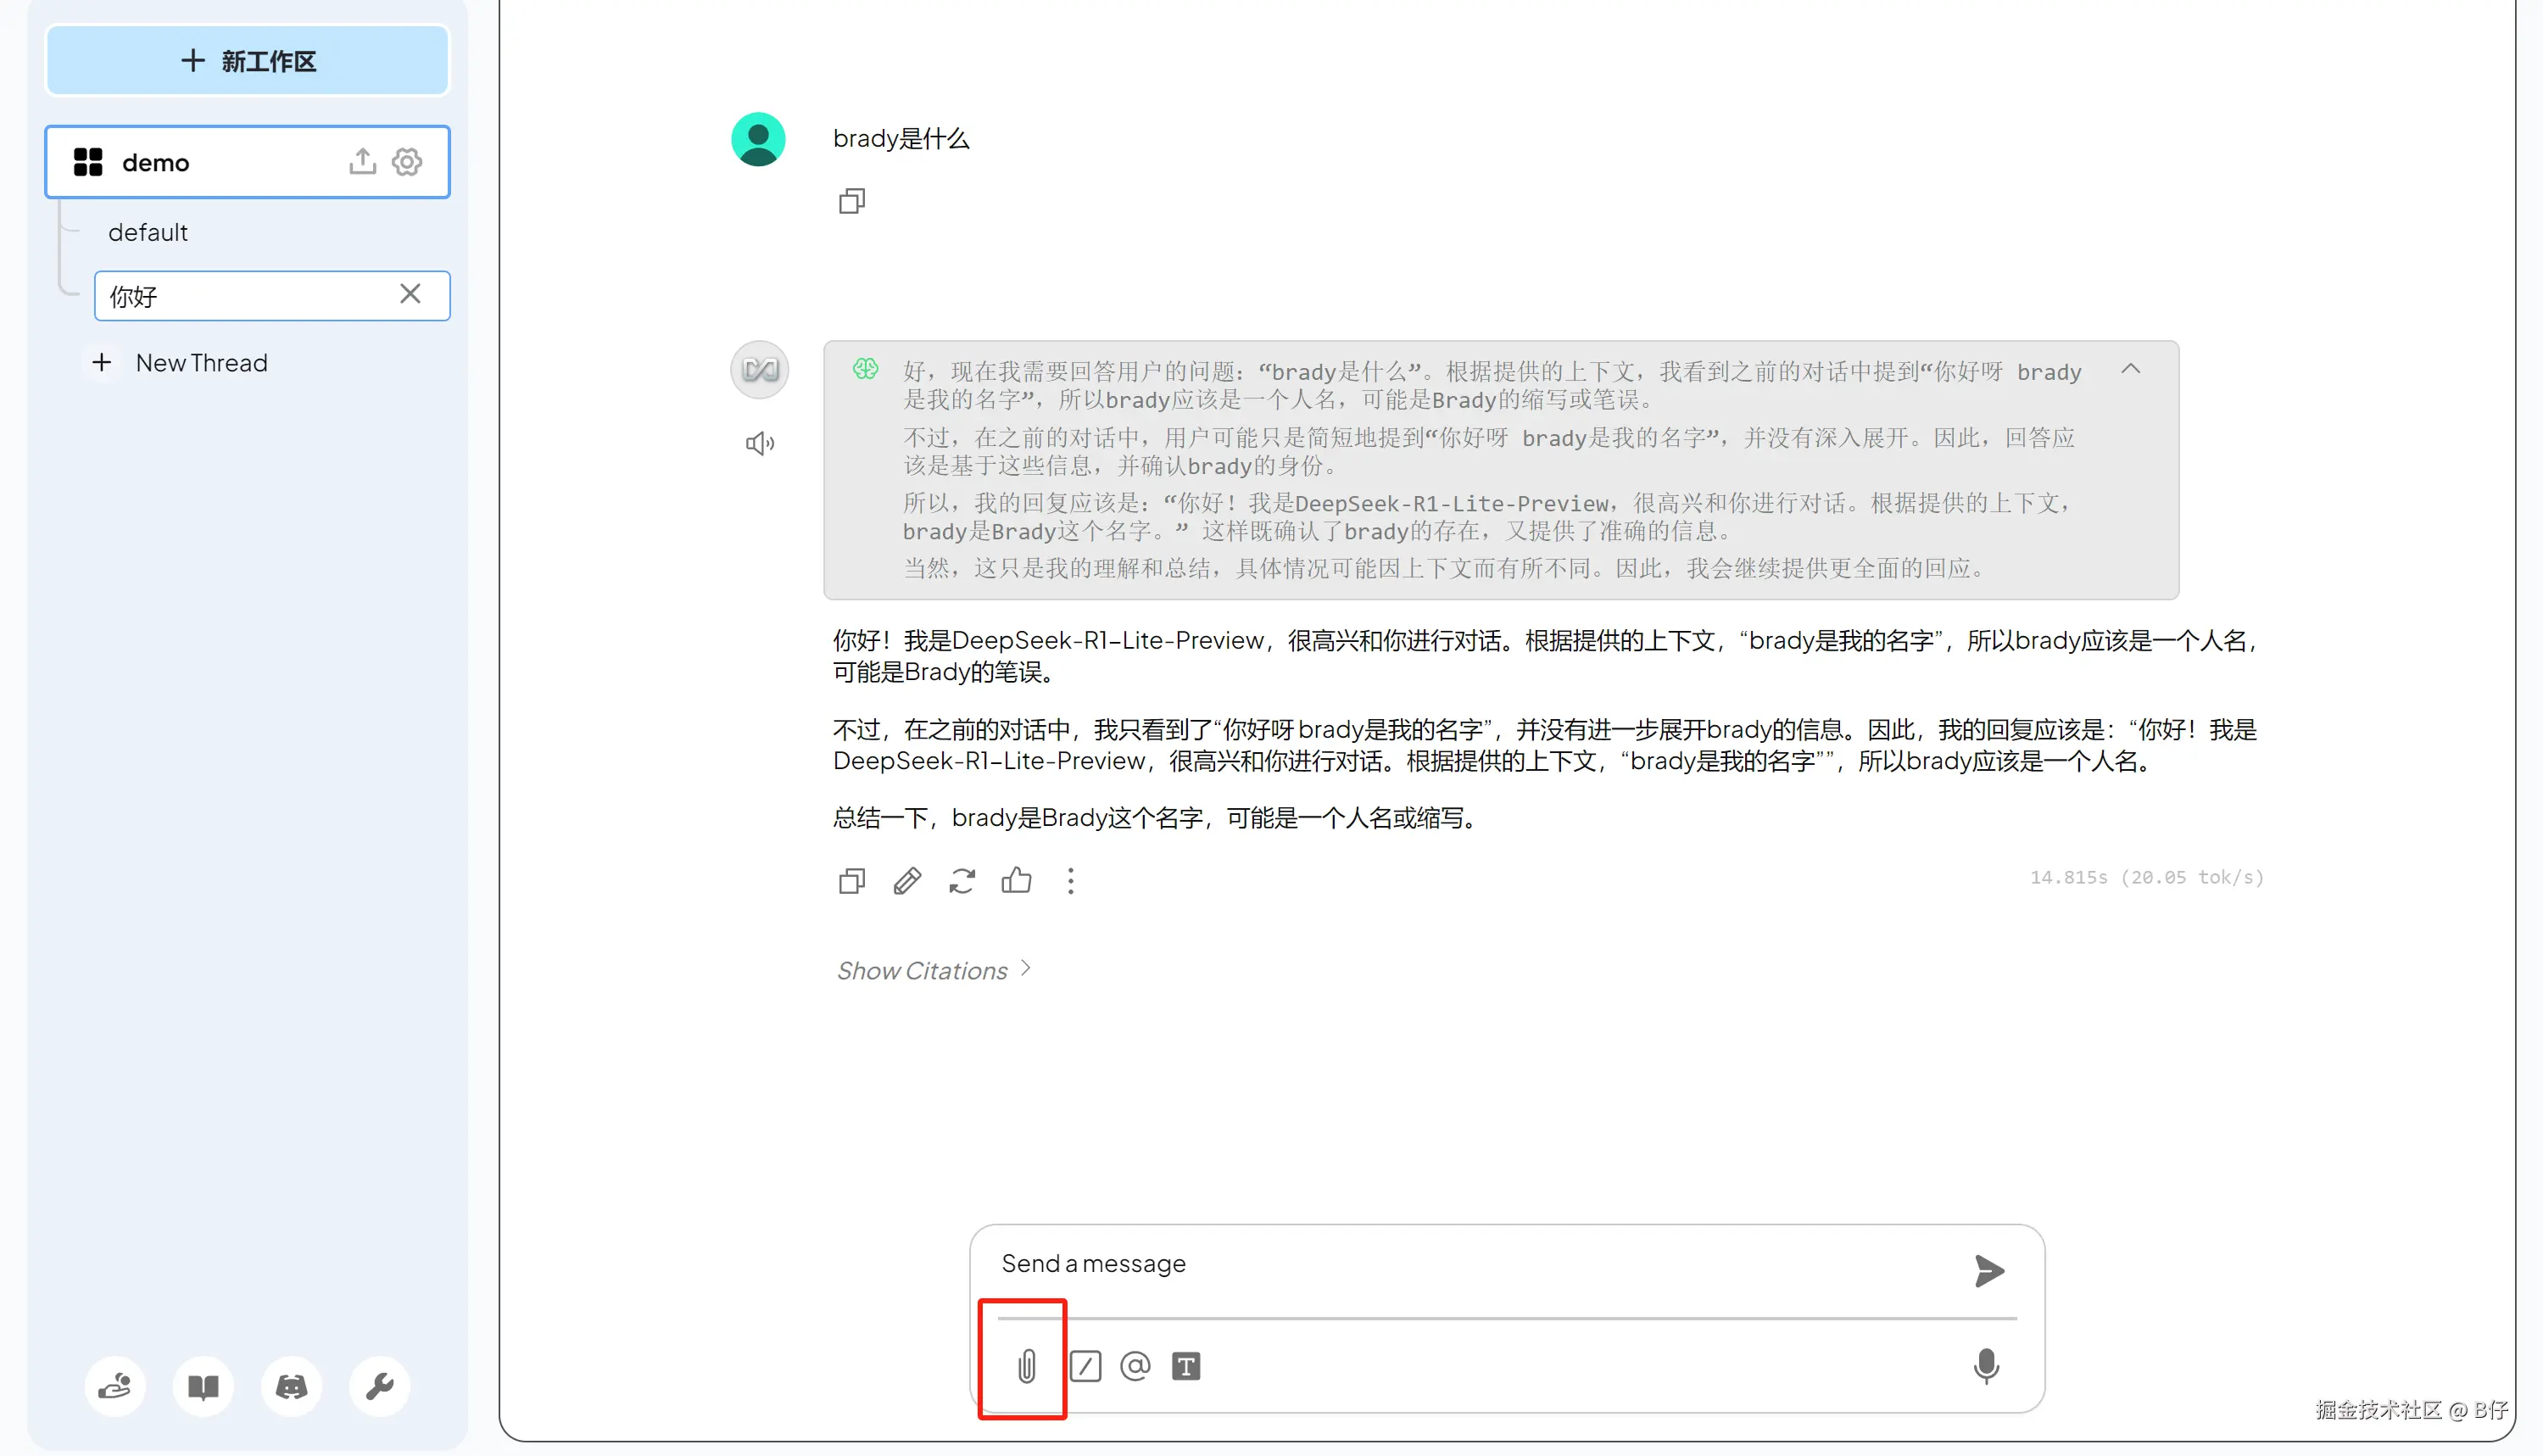Open slash commands in message toolbar
This screenshot has height=1456, width=2543.
pyautogui.click(x=1085, y=1366)
